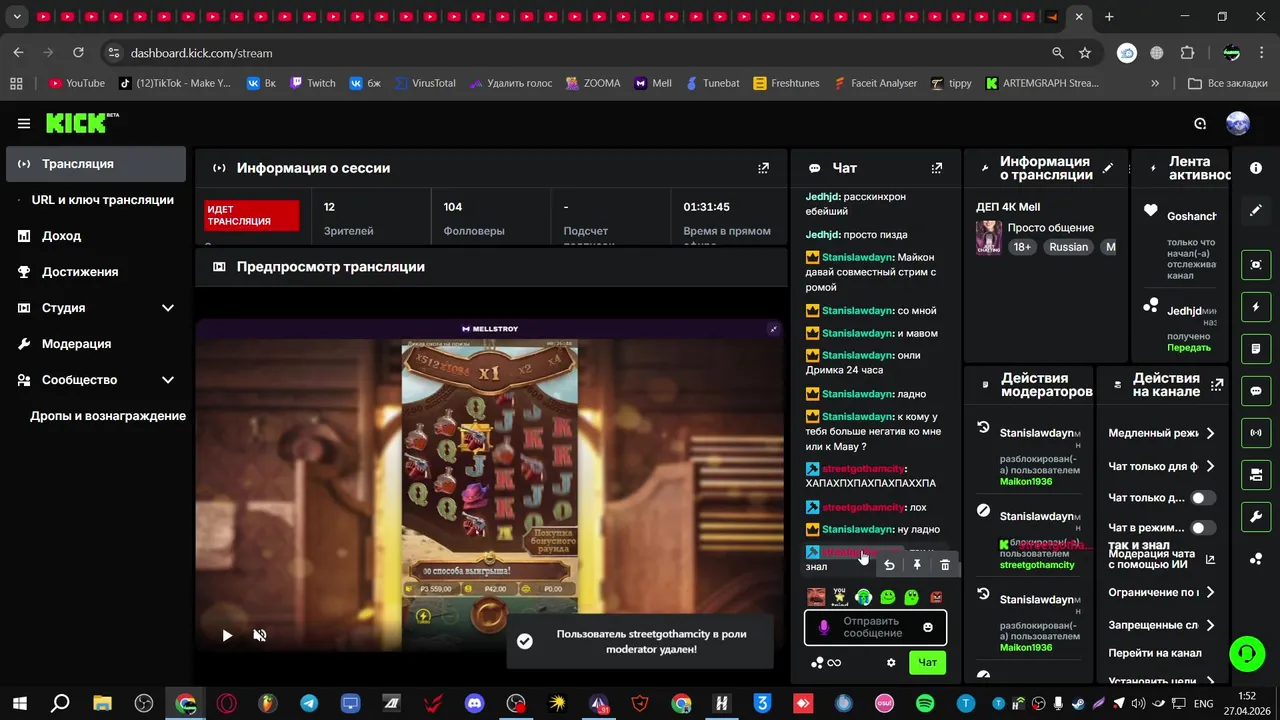Open the user avatar menu

click(x=1238, y=124)
